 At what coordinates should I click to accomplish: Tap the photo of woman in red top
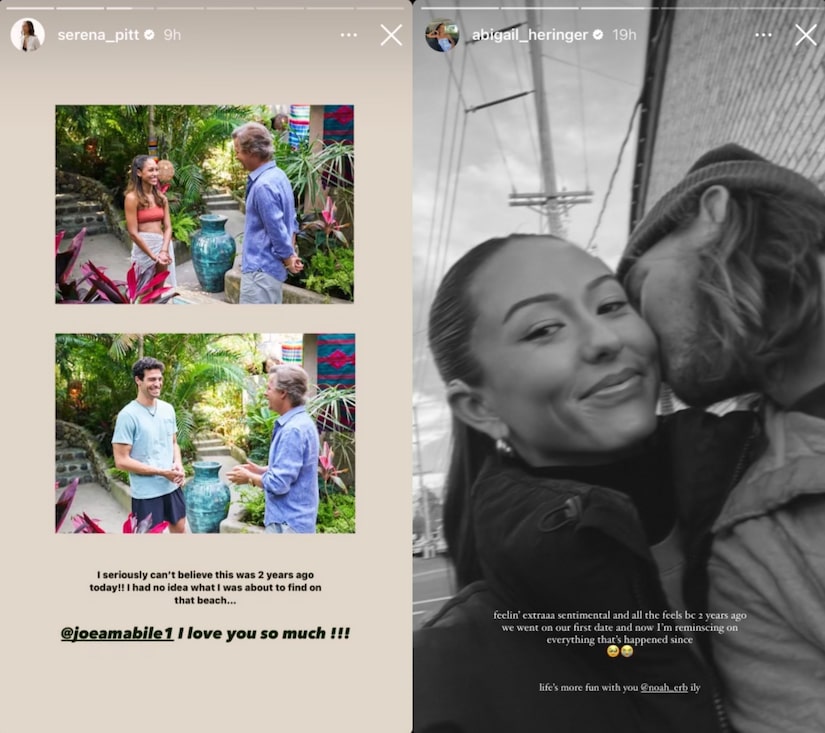pos(205,204)
